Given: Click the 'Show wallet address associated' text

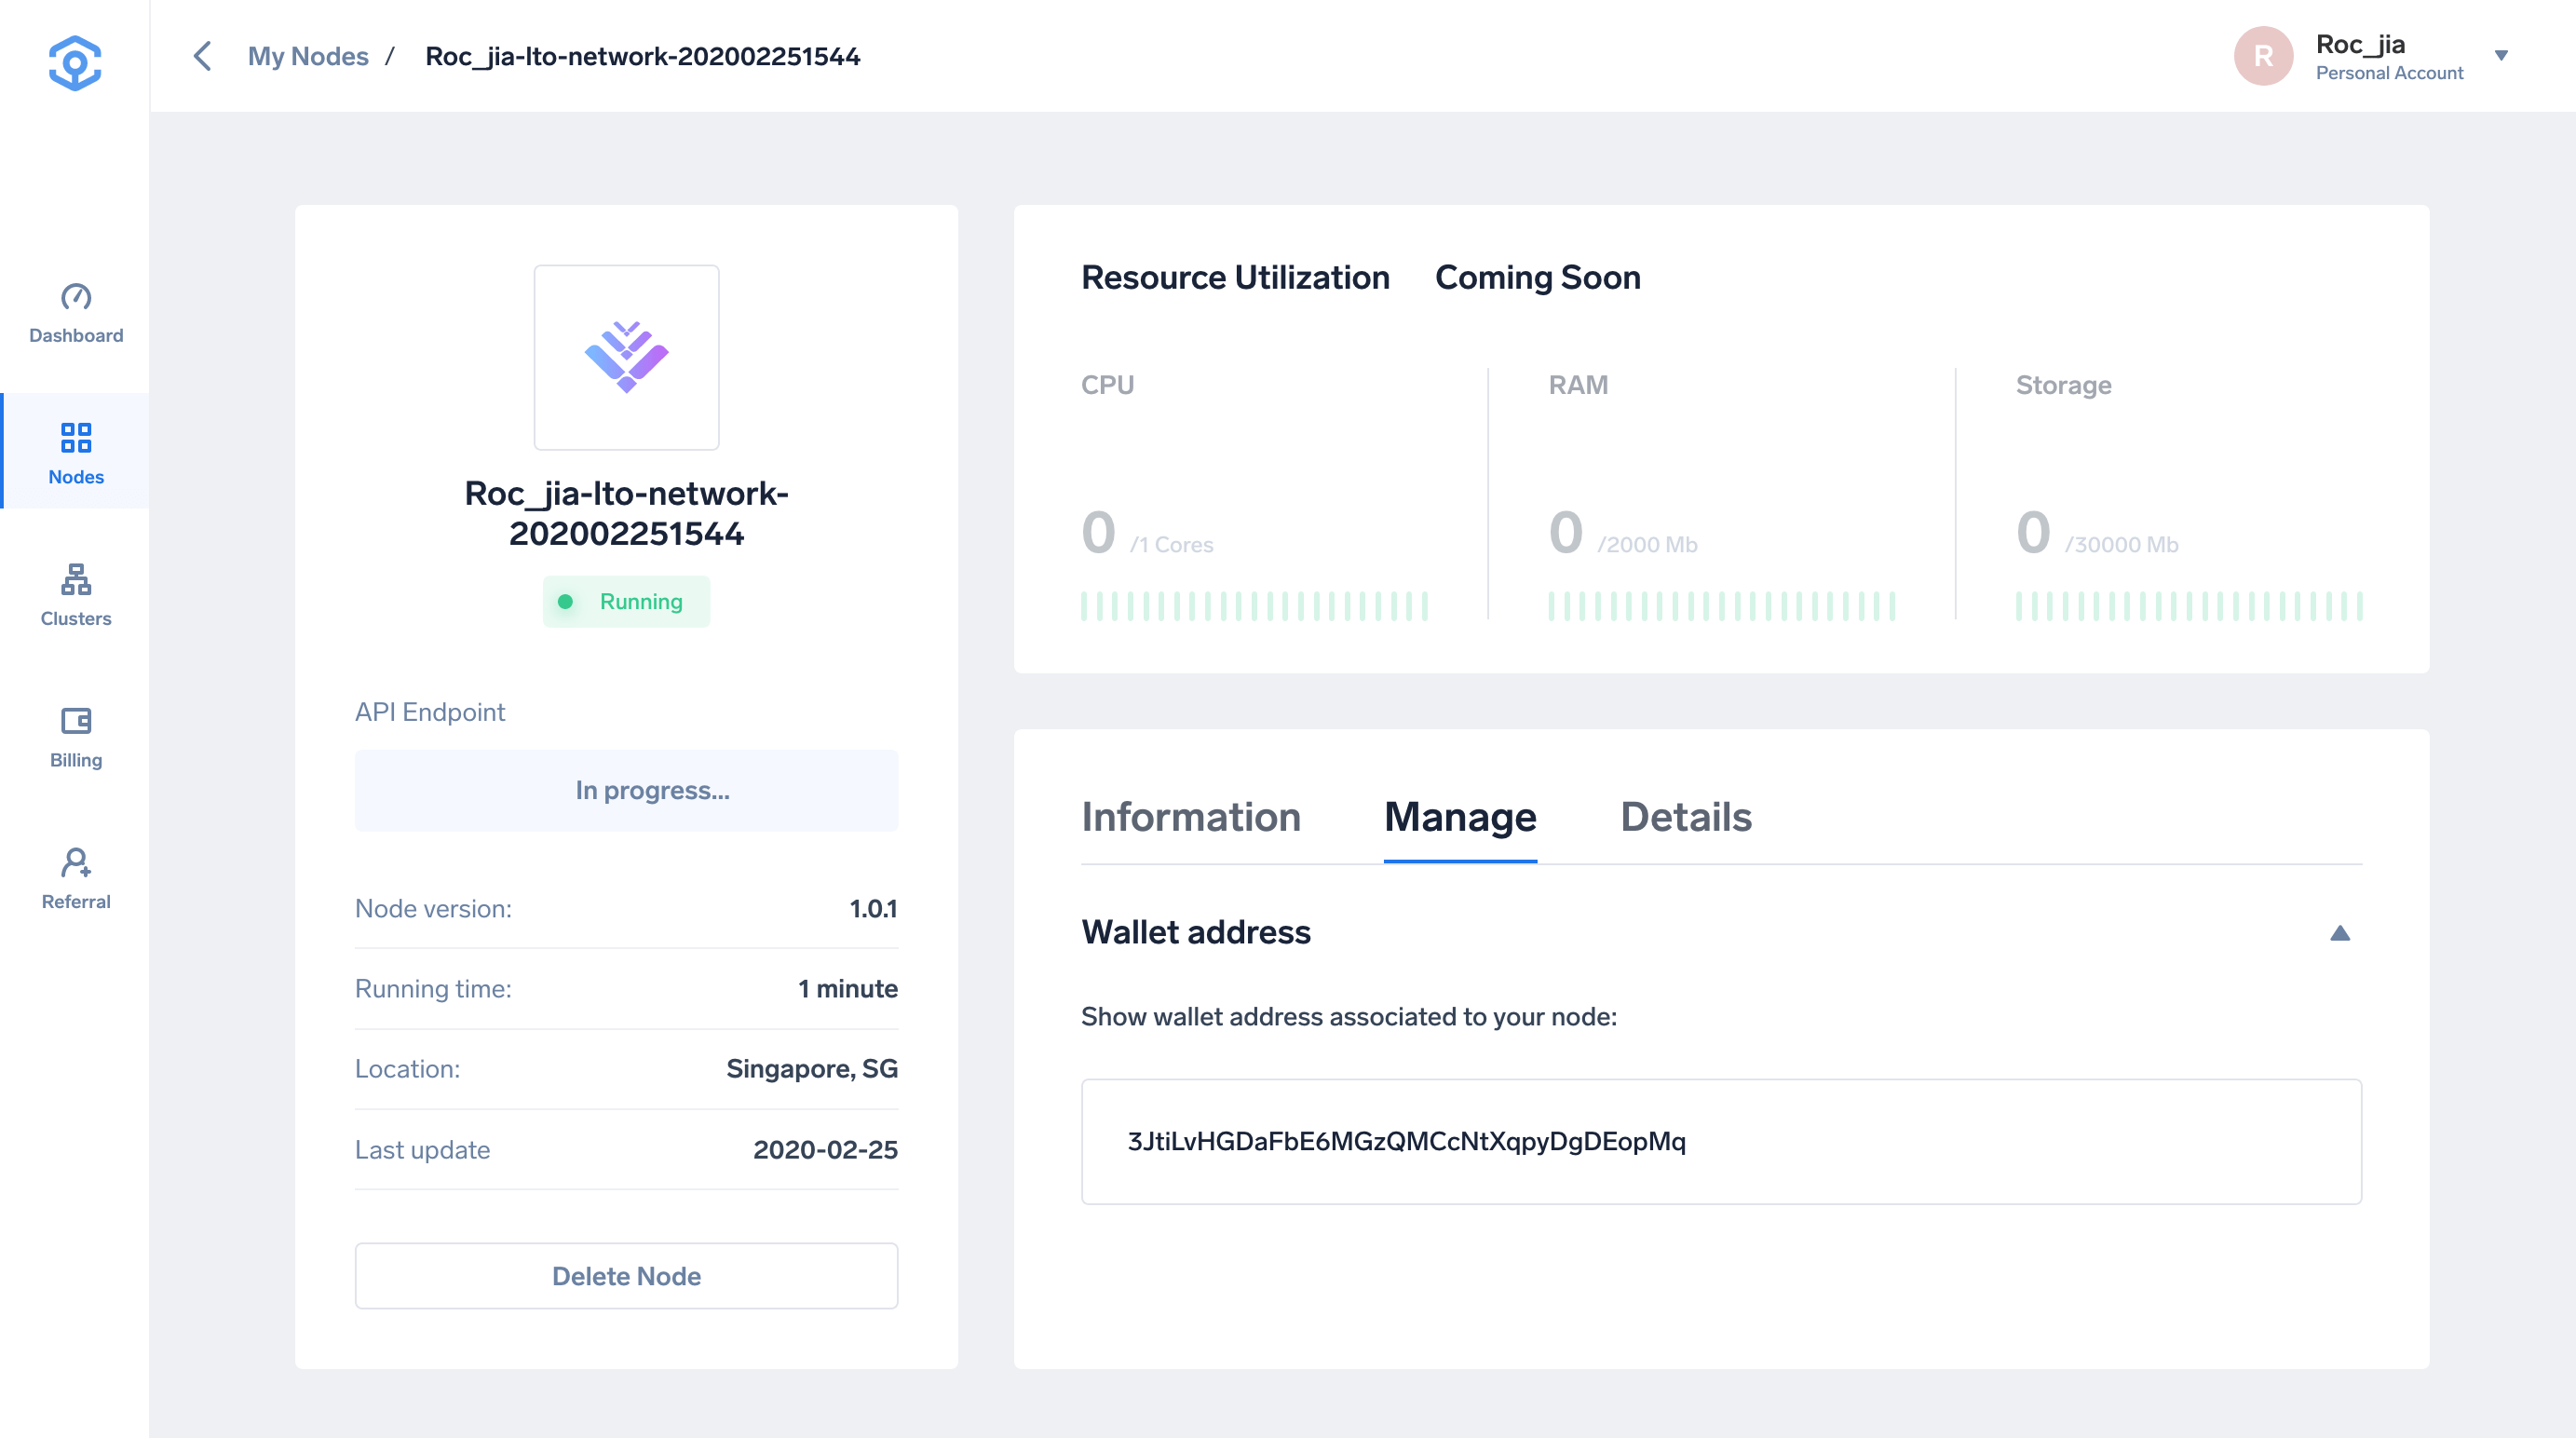Looking at the screenshot, I should pyautogui.click(x=1349, y=1017).
